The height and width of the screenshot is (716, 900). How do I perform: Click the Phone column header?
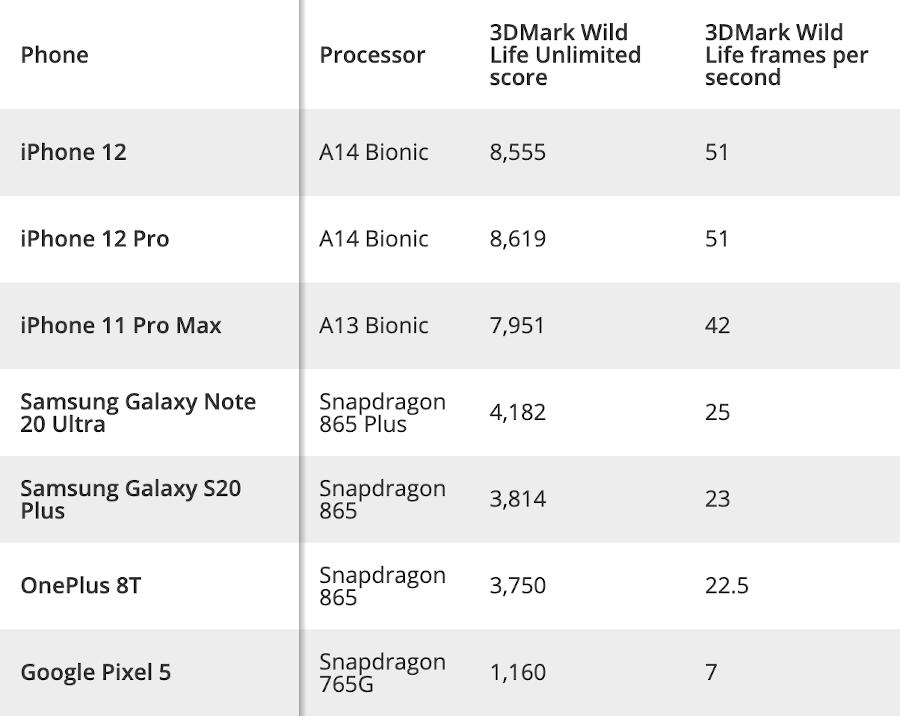tap(54, 55)
